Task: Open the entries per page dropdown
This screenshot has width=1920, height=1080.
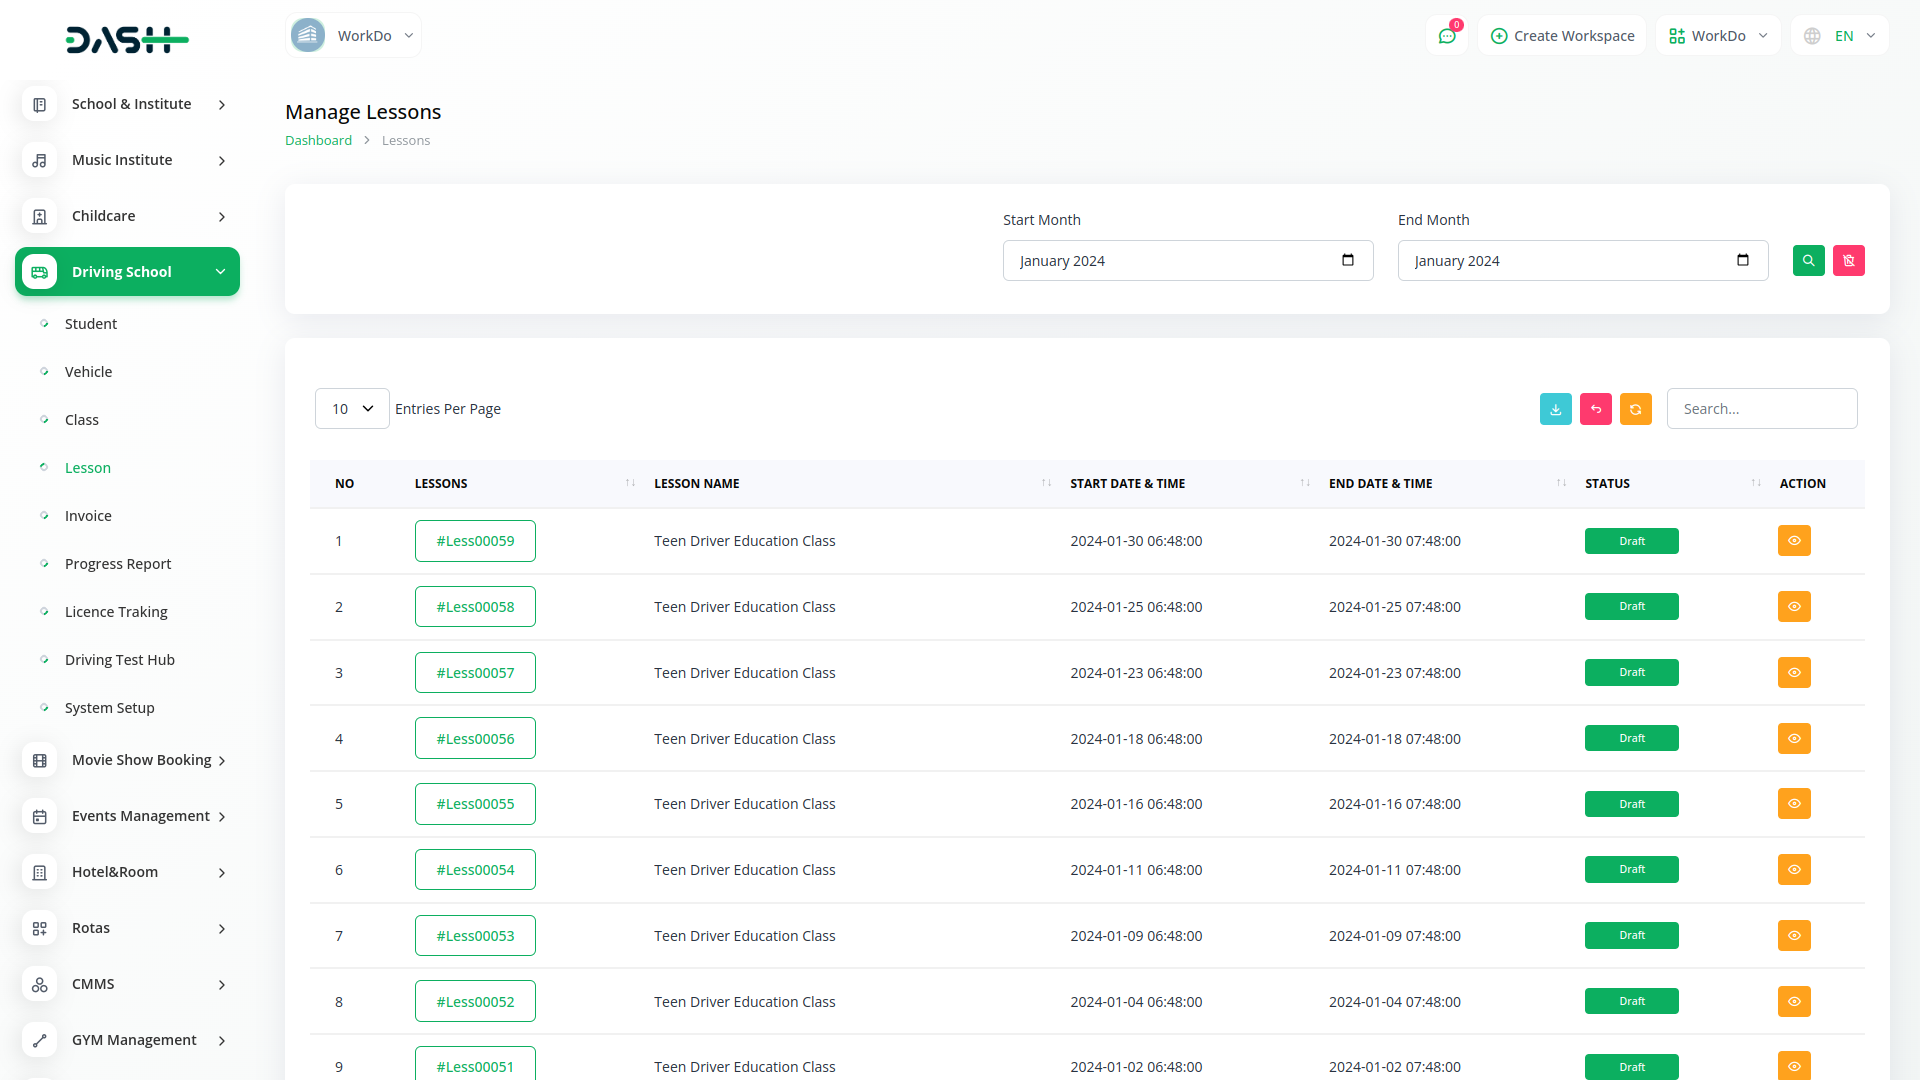Action: (352, 409)
